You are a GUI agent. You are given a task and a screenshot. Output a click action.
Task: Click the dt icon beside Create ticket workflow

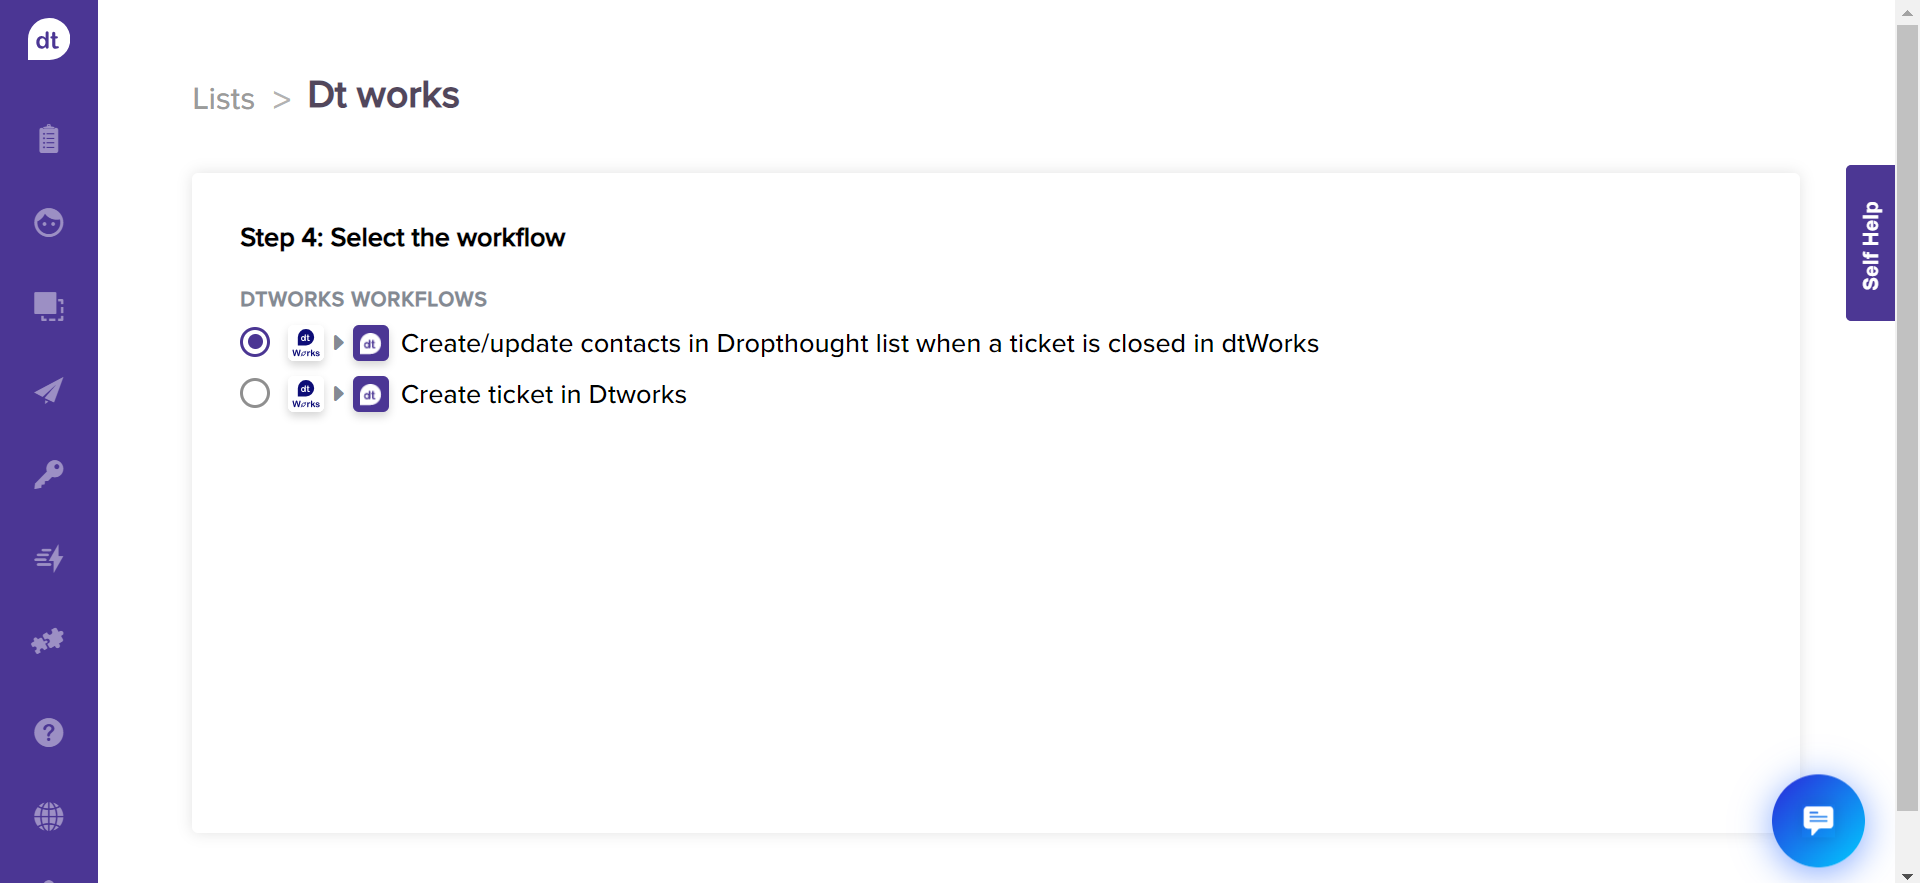click(x=370, y=394)
